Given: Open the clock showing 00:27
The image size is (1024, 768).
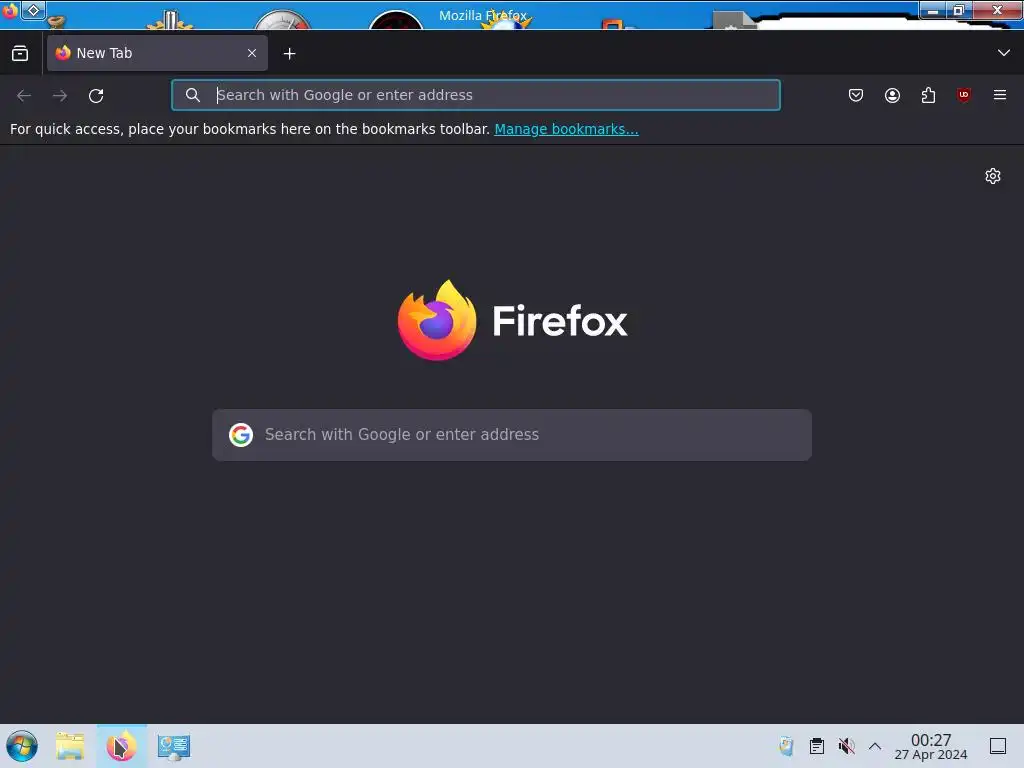Looking at the screenshot, I should (x=931, y=746).
